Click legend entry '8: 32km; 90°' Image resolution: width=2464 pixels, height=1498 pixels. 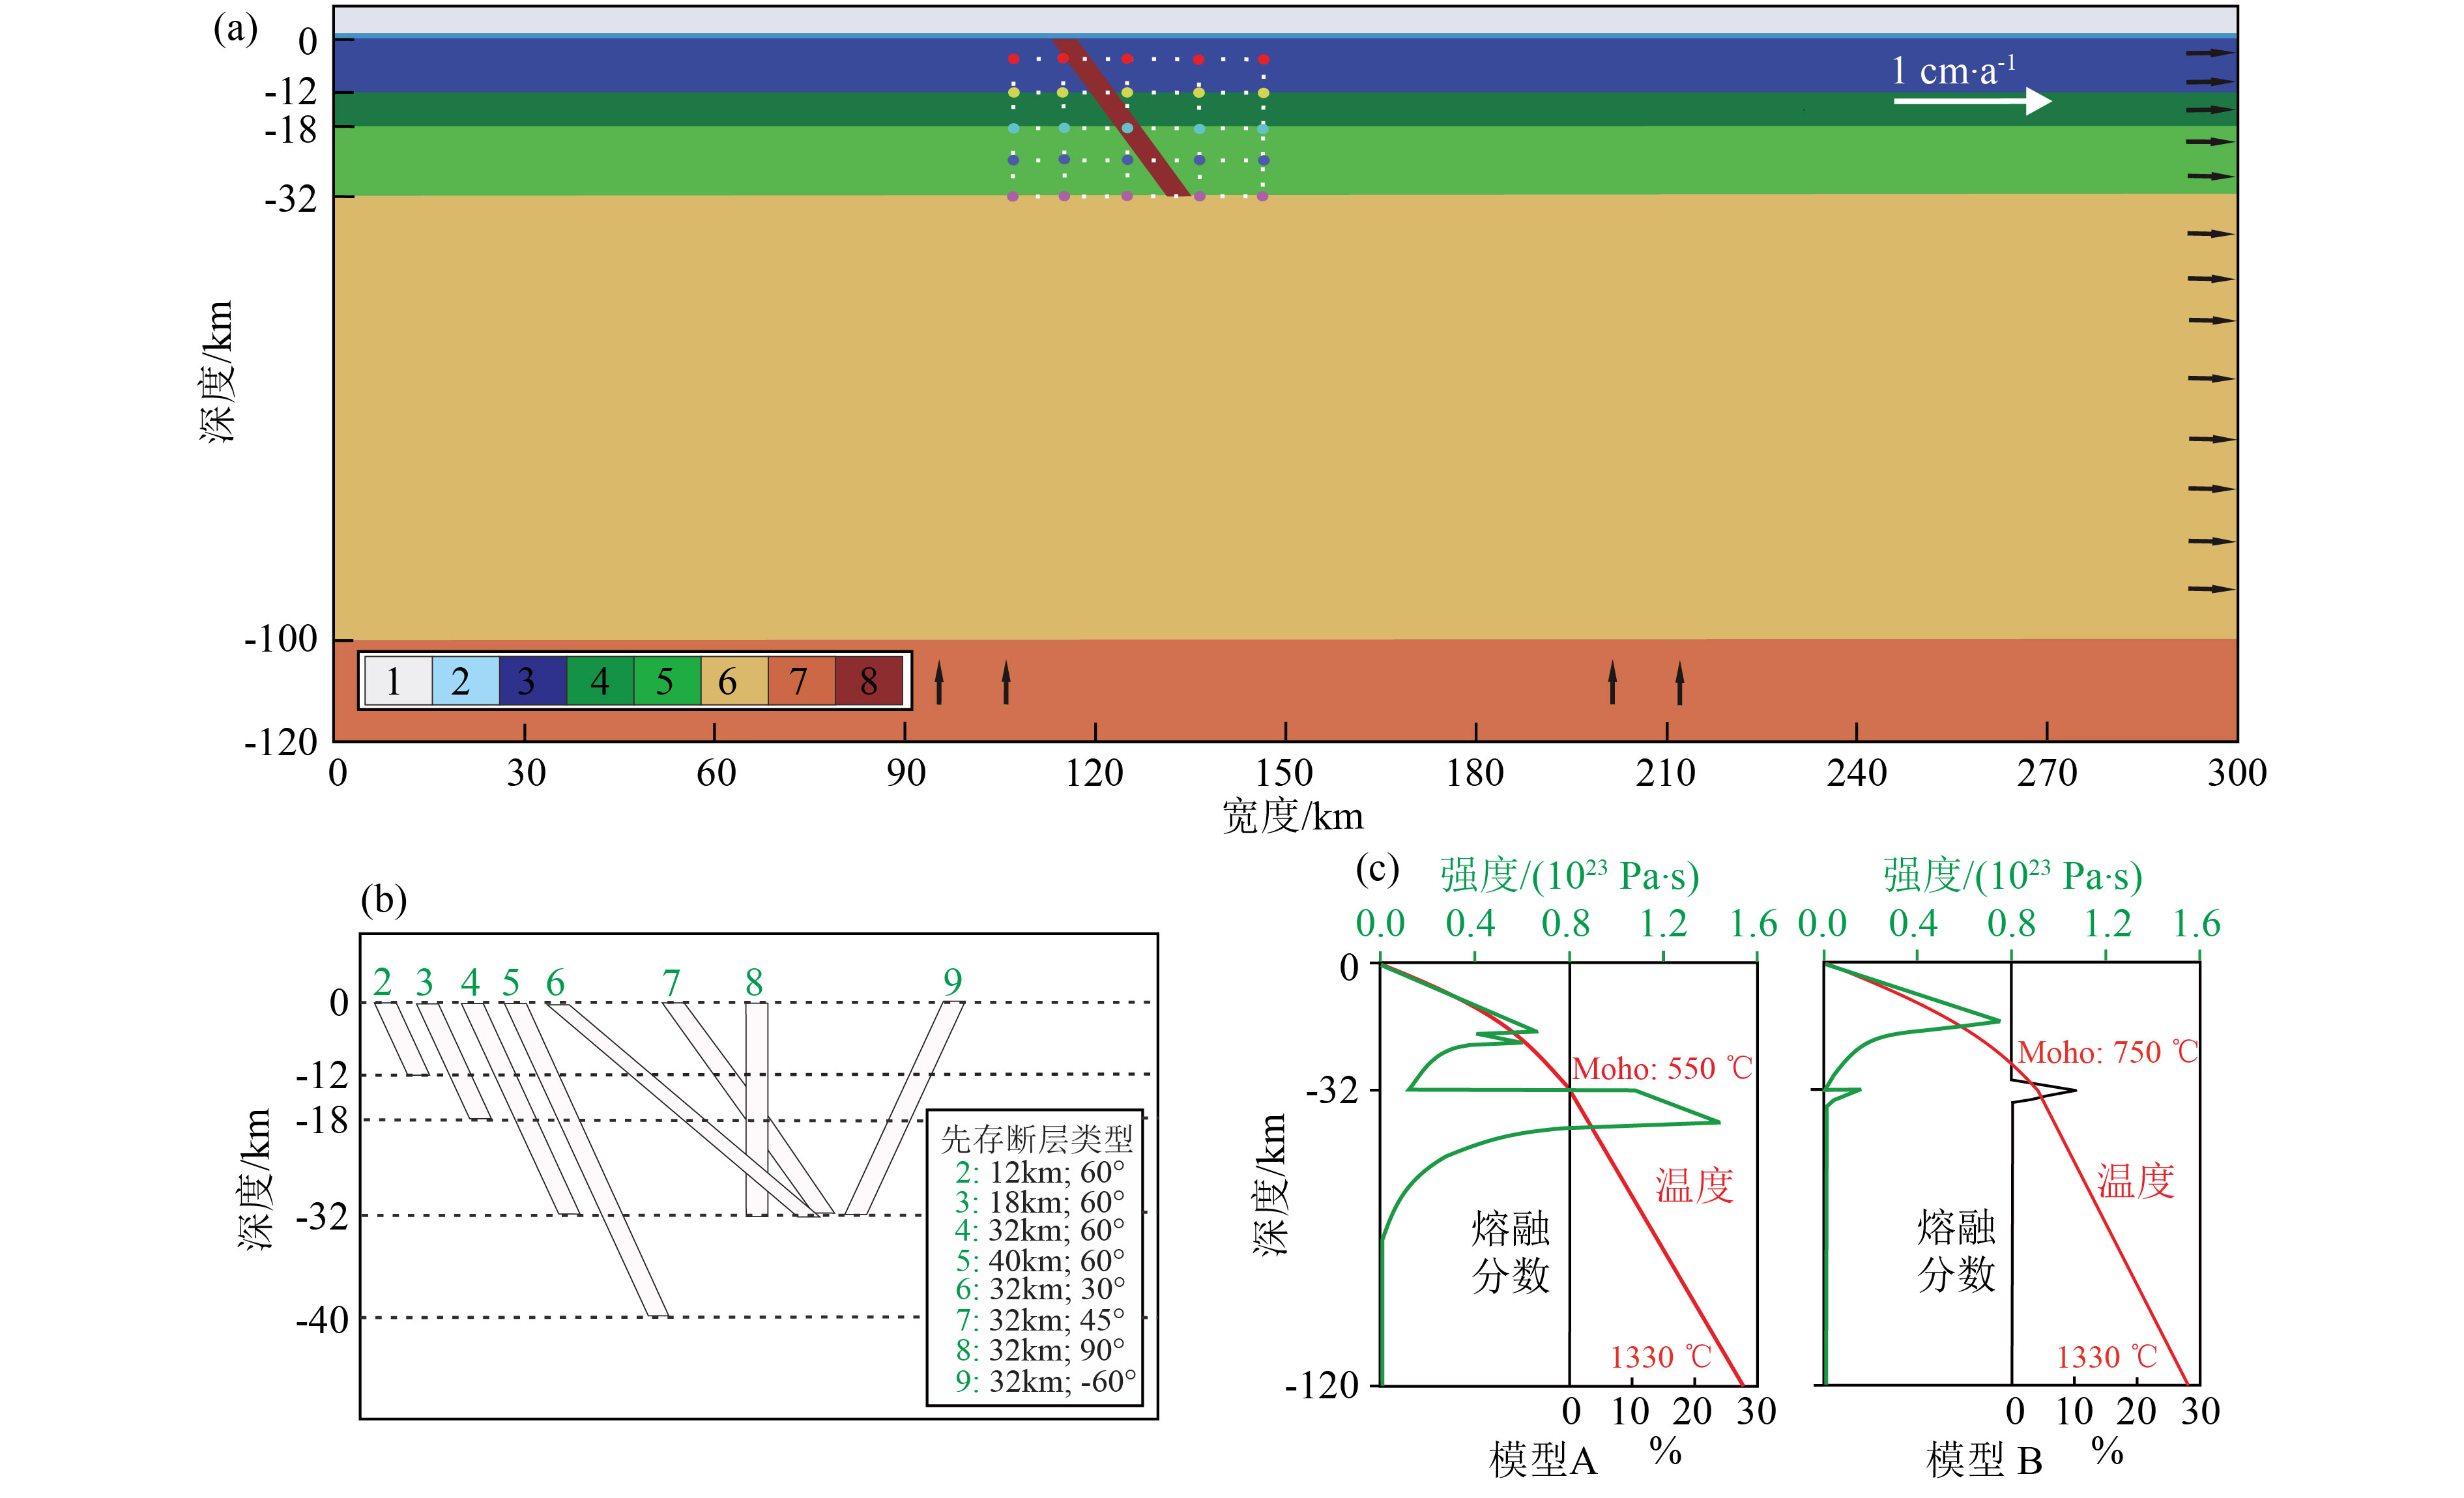1039,1350
